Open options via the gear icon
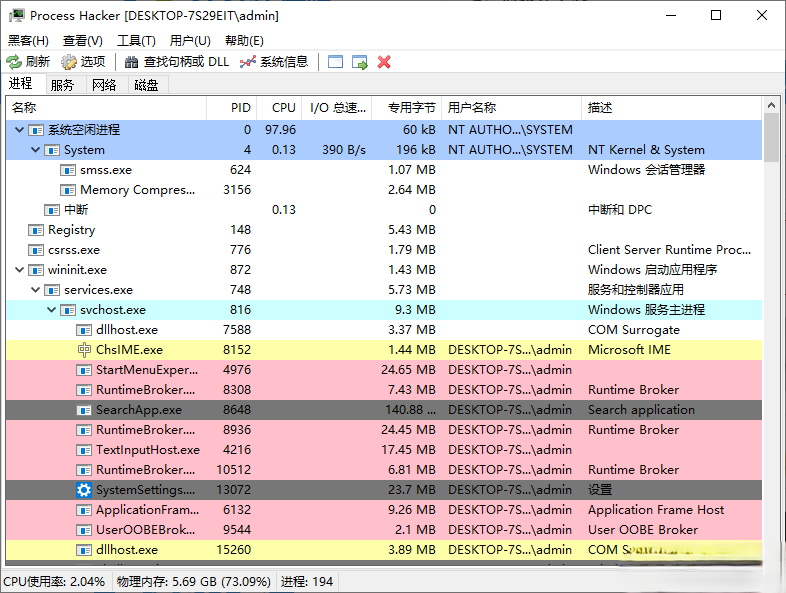This screenshot has width=786, height=593. click(69, 62)
